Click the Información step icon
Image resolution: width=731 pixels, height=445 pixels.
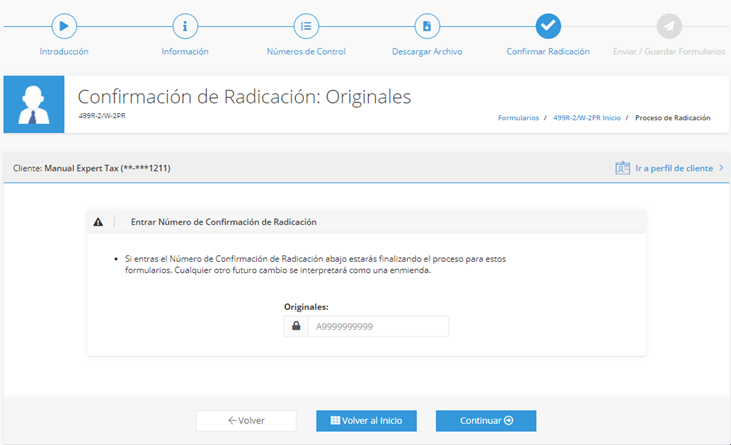tap(185, 26)
